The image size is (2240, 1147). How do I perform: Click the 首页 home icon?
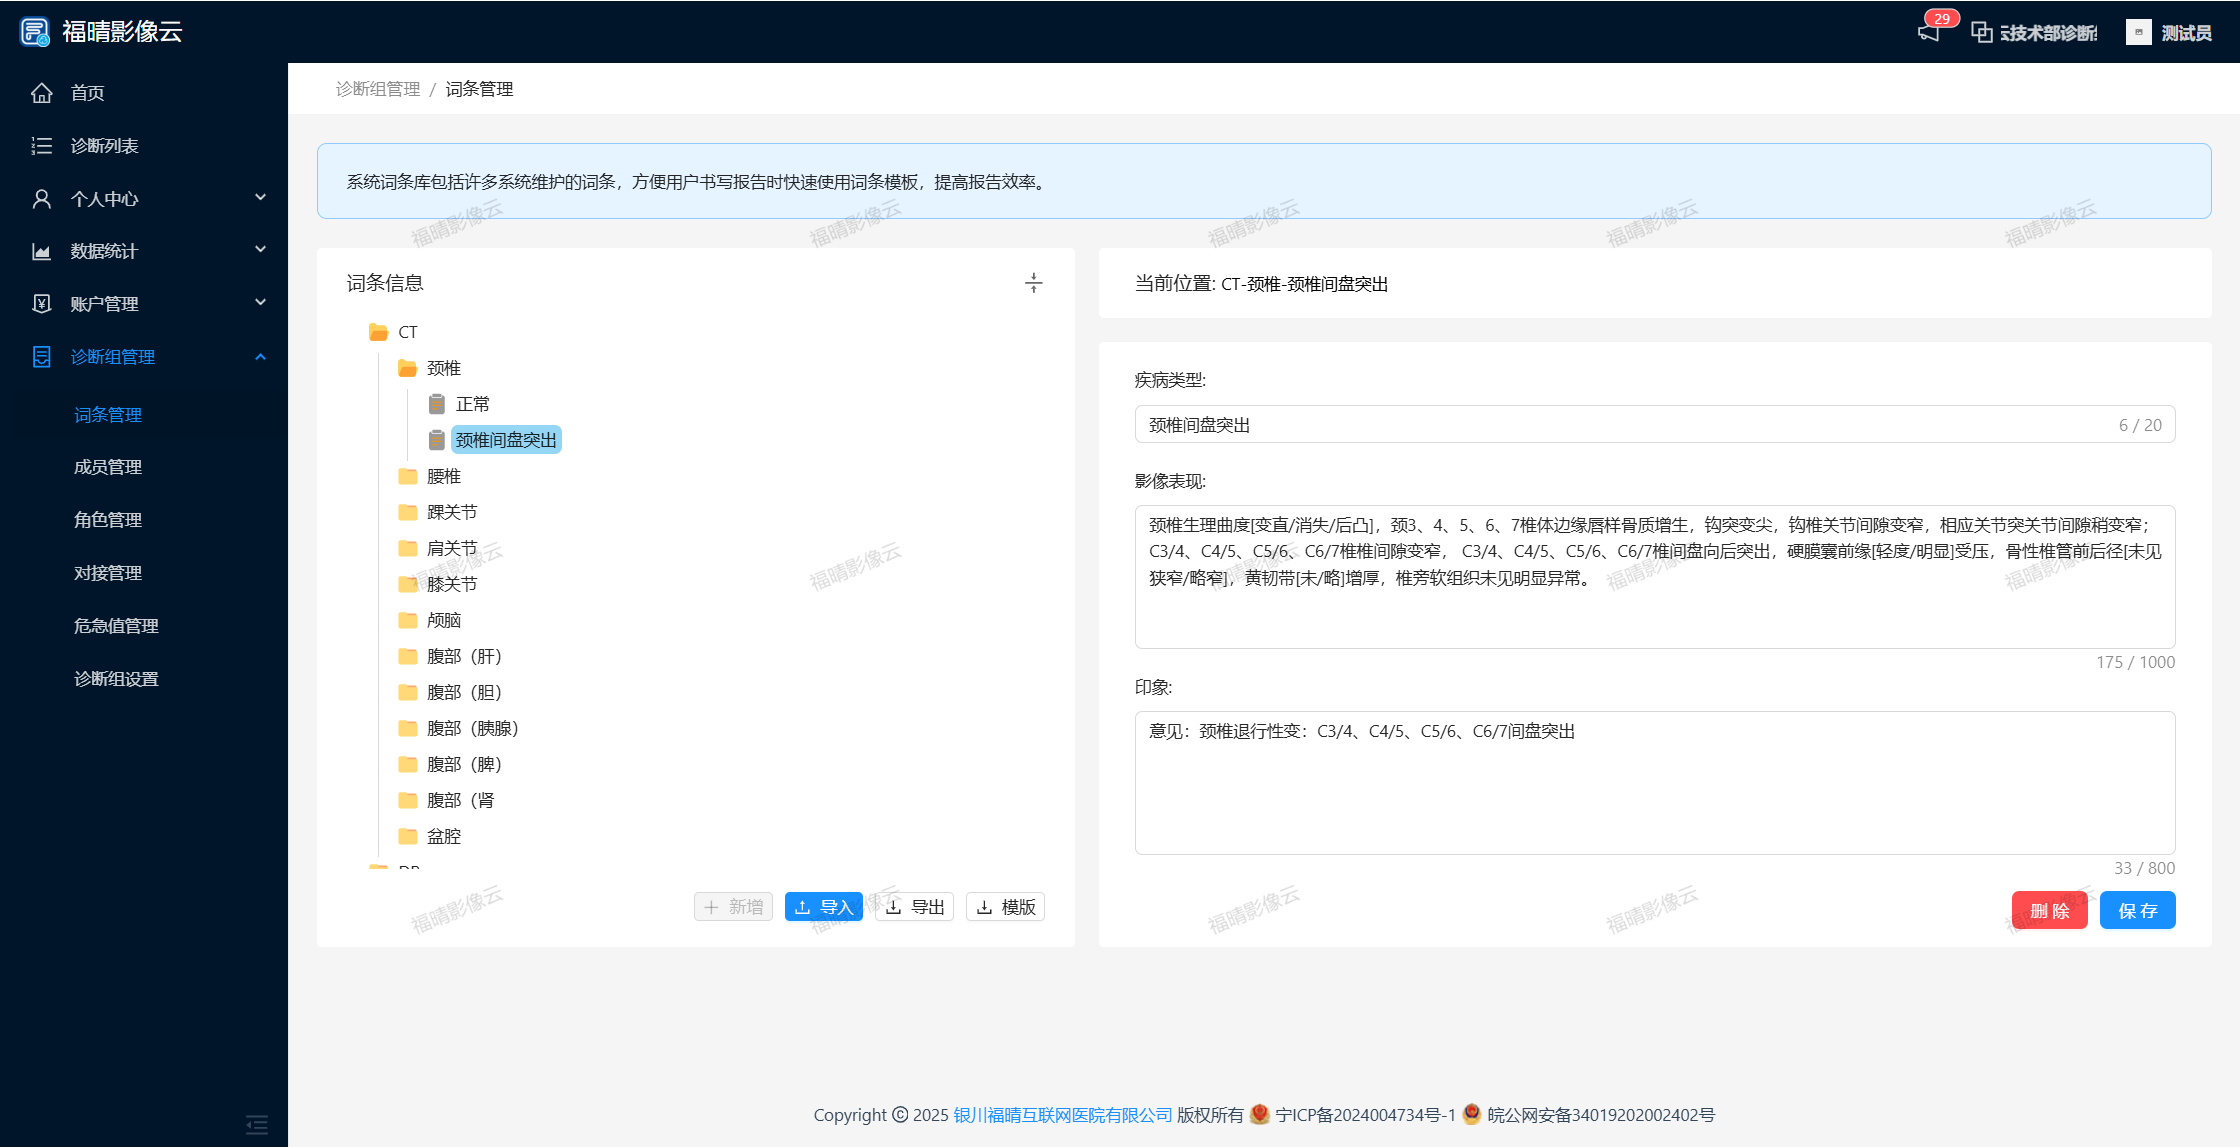point(41,93)
